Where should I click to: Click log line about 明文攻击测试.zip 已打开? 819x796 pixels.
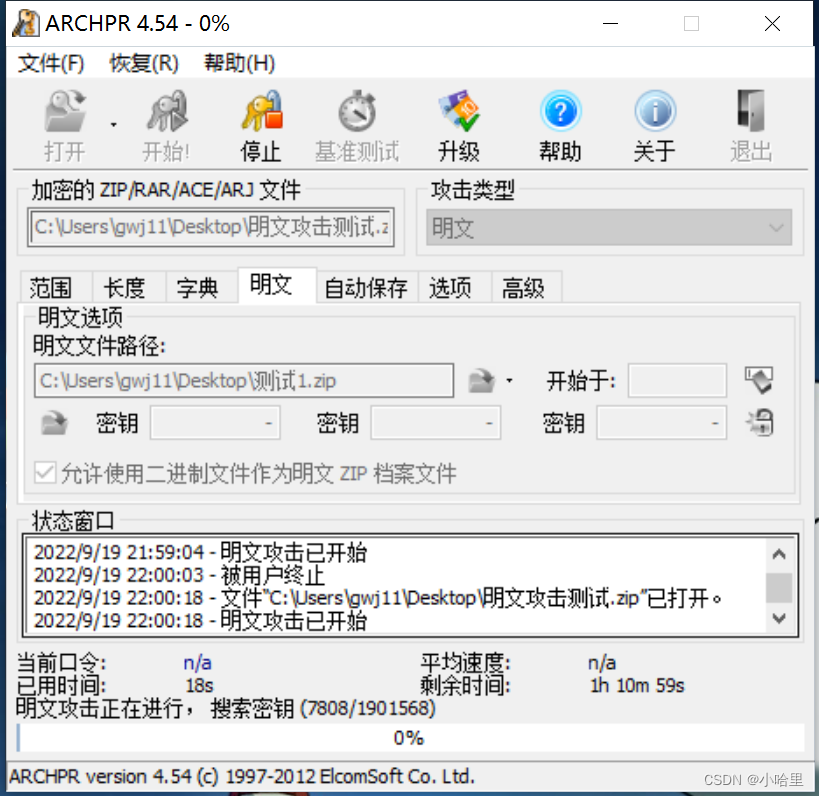click(378, 598)
